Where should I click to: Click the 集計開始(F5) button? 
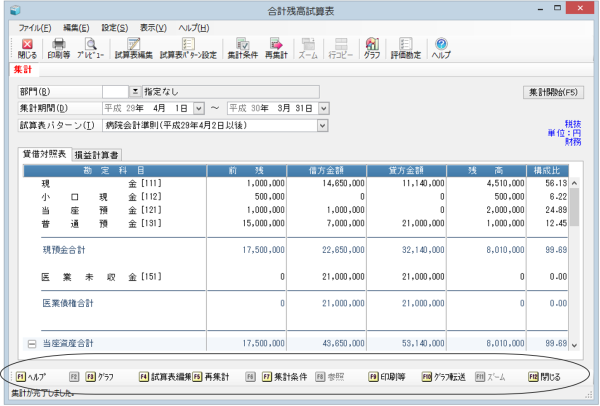(553, 92)
